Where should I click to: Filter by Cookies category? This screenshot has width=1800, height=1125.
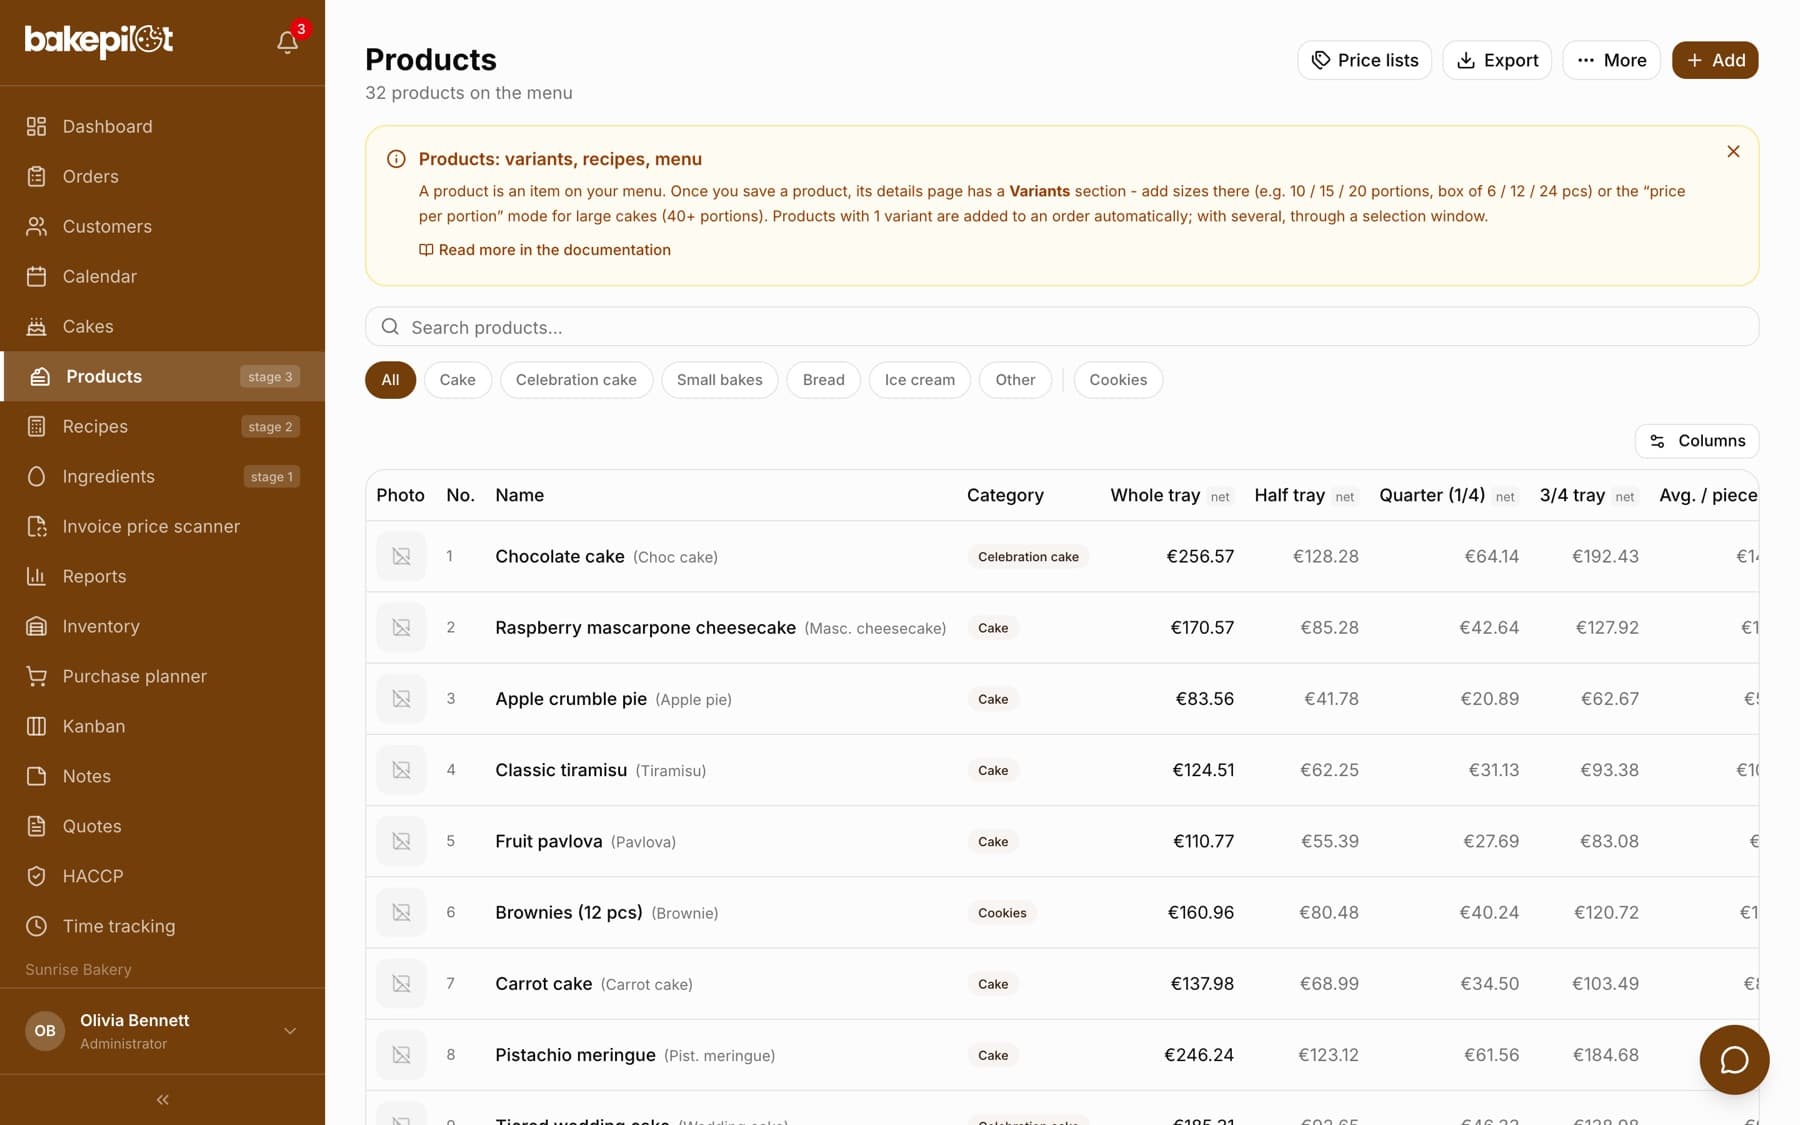1118,380
